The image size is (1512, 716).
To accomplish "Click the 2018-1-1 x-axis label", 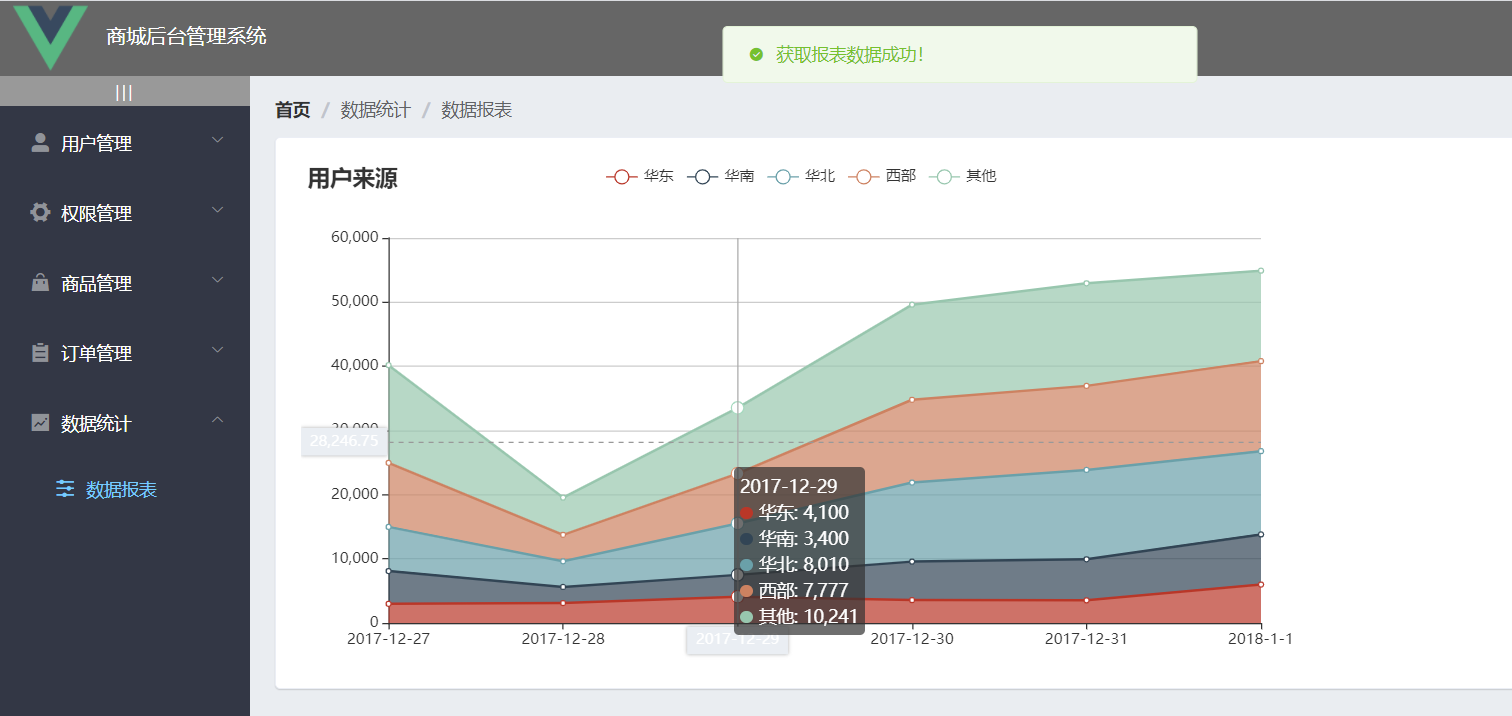I will click(x=1261, y=638).
